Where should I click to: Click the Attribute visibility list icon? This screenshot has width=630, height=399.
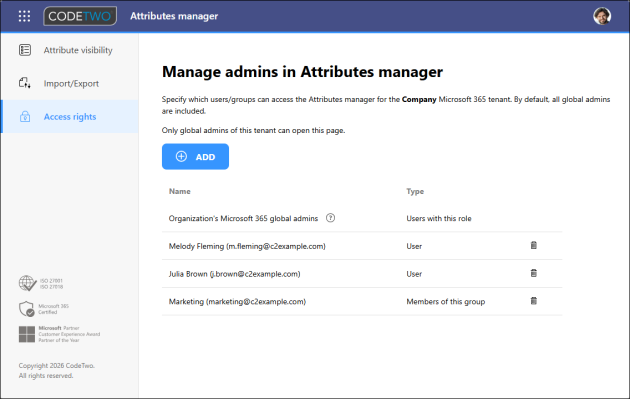[25, 50]
